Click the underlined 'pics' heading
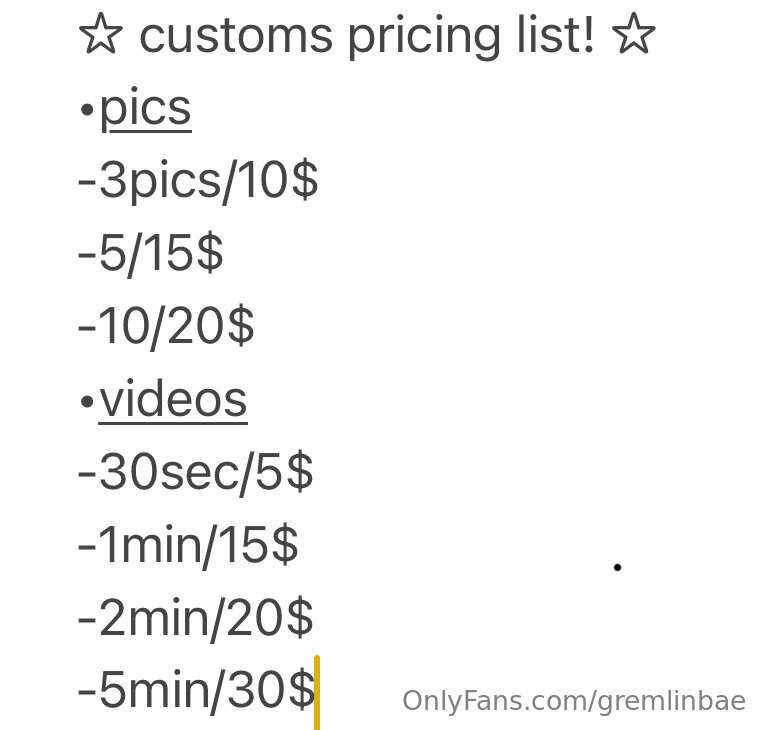This screenshot has height=730, width=759. (x=146, y=109)
